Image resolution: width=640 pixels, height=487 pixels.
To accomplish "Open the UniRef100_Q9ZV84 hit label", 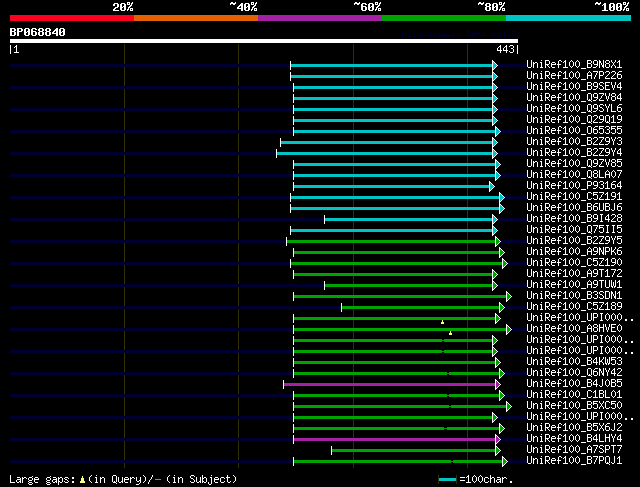I will click(x=574, y=97).
